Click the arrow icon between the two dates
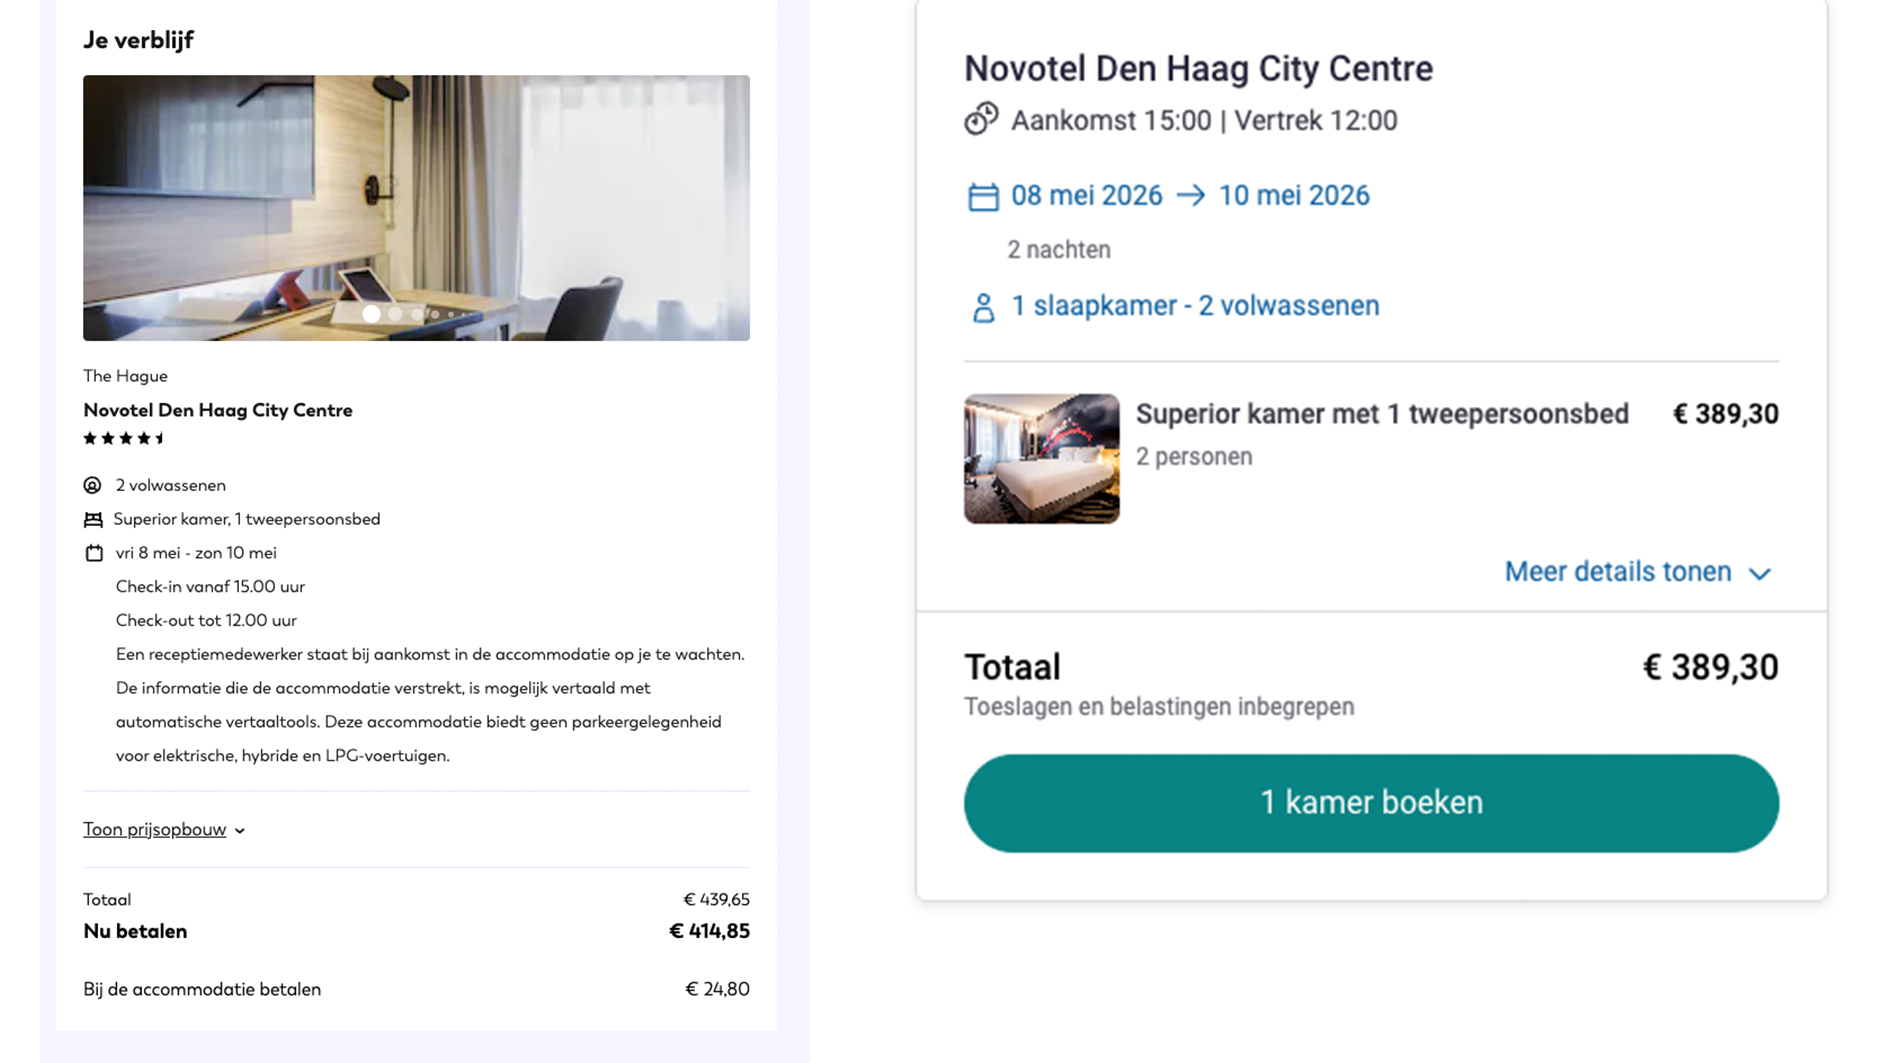This screenshot has width=1890, height=1063. tap(1191, 196)
